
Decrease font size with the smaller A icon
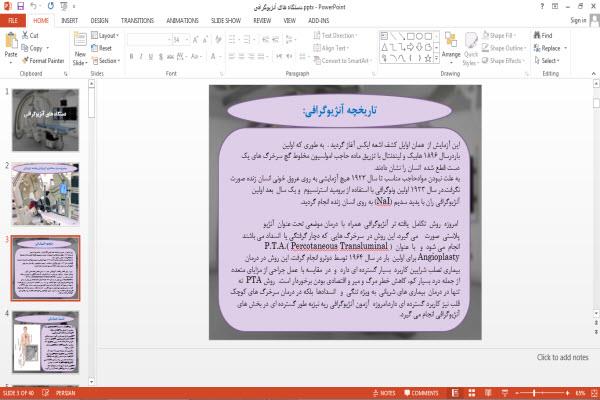(205, 39)
